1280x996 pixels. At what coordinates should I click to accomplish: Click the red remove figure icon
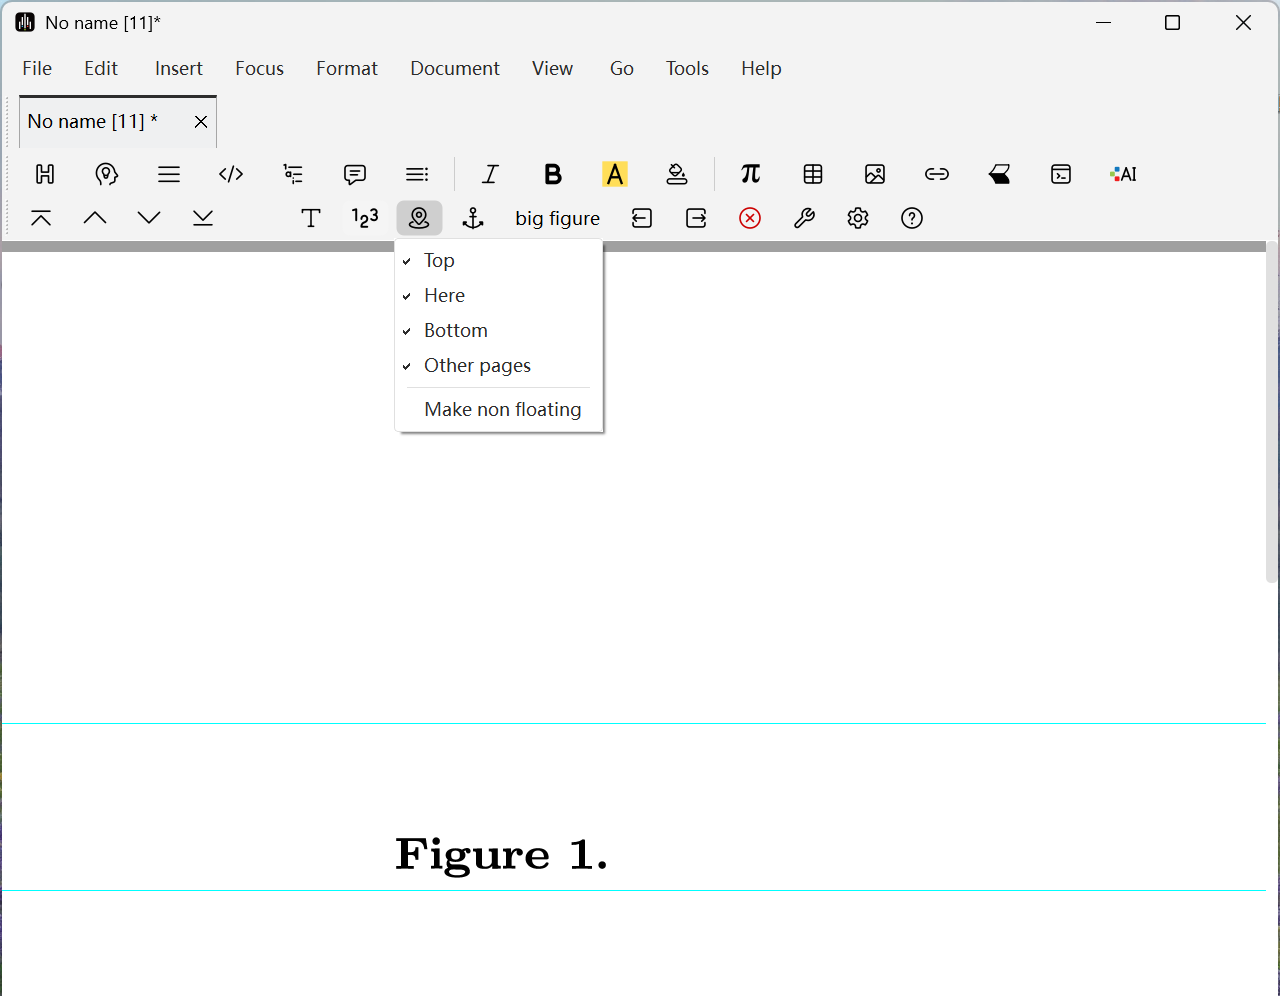pyautogui.click(x=750, y=218)
